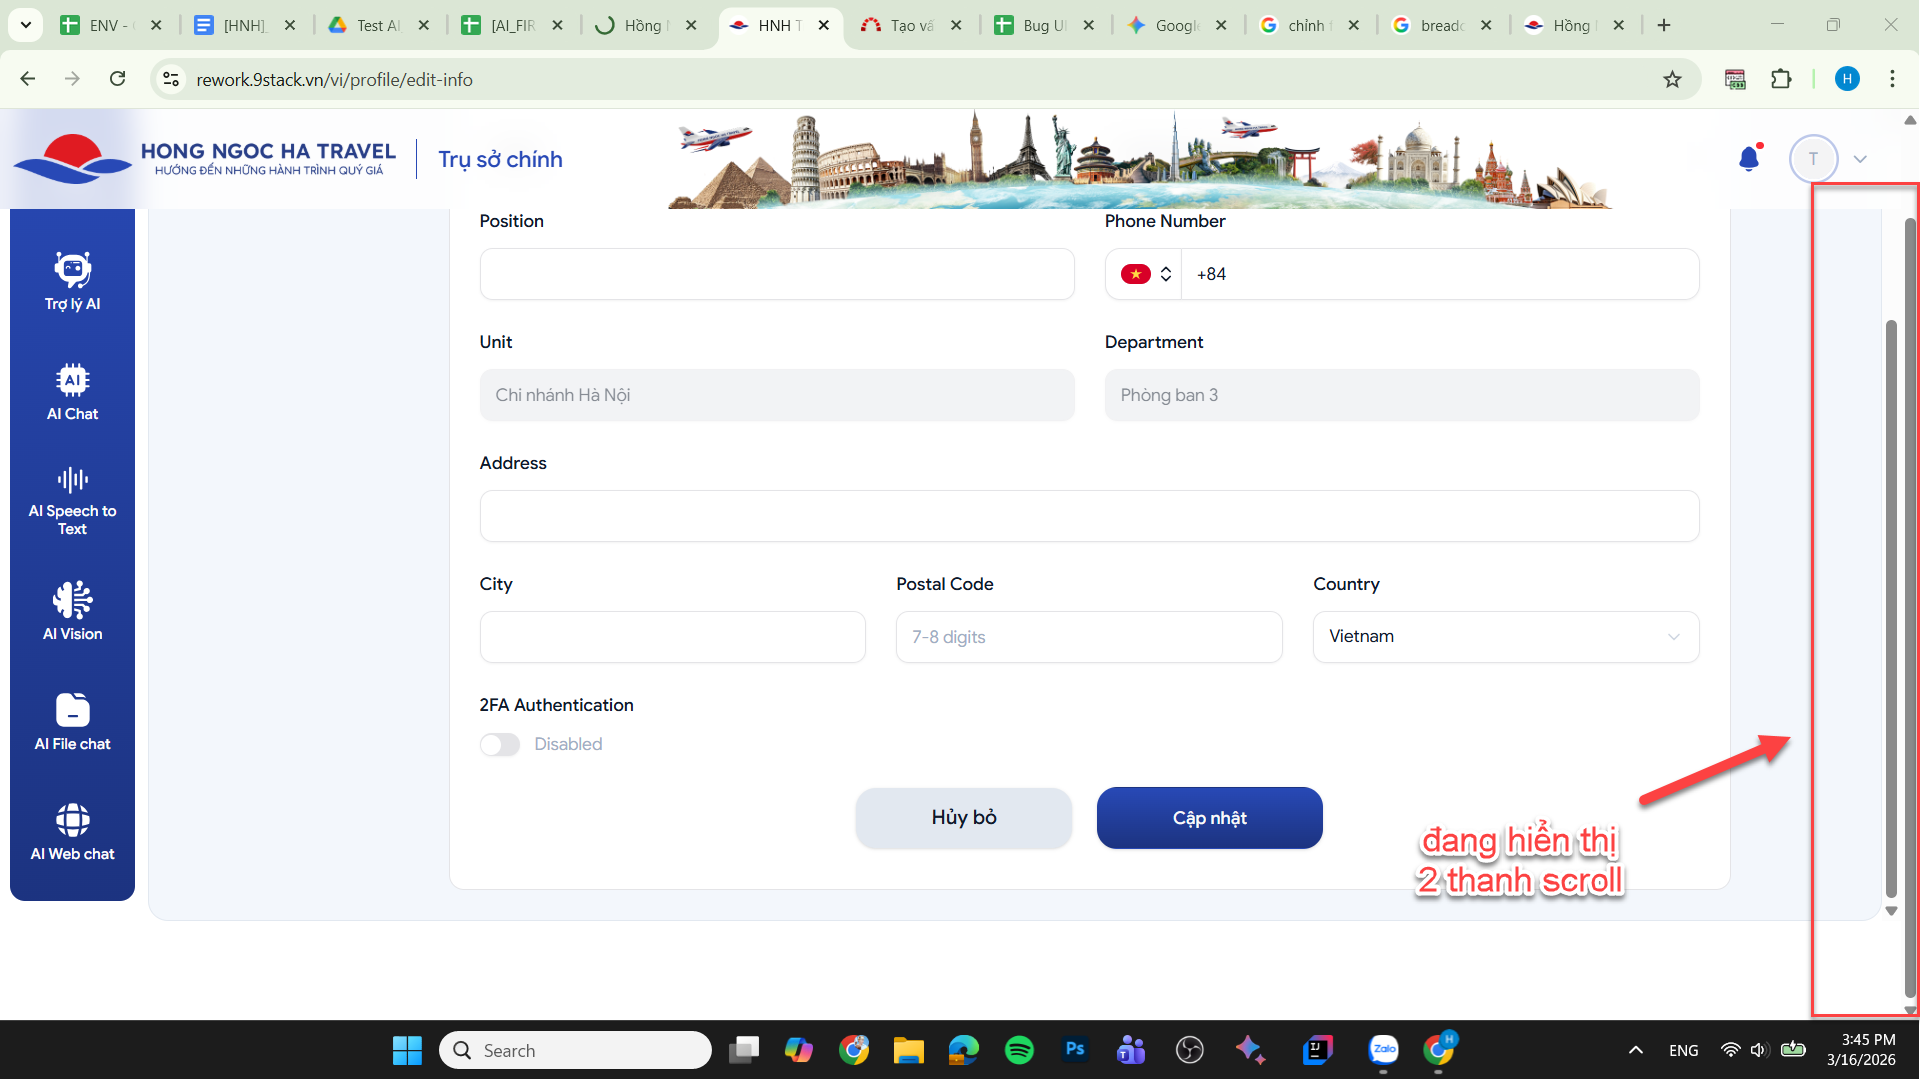
Task: Expand the user avatar menu chevron
Action: tap(1860, 159)
